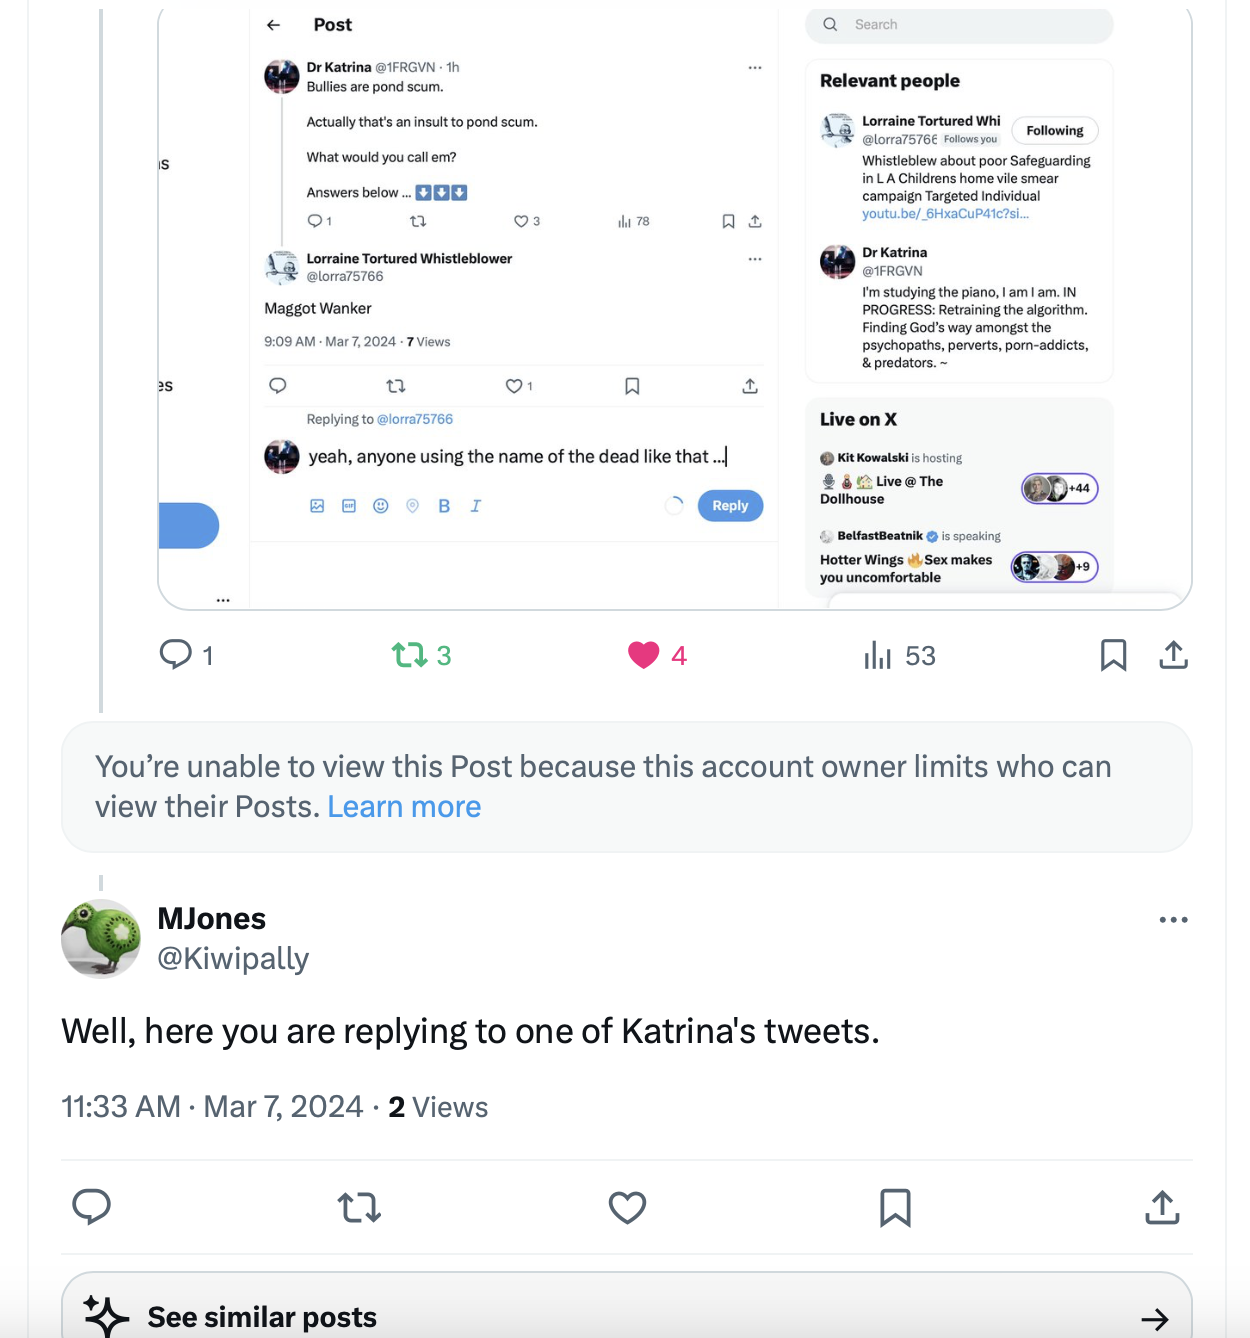Image resolution: width=1250 pixels, height=1338 pixels.
Task: Open the reply thread with 1 comment
Action: click(x=186, y=655)
